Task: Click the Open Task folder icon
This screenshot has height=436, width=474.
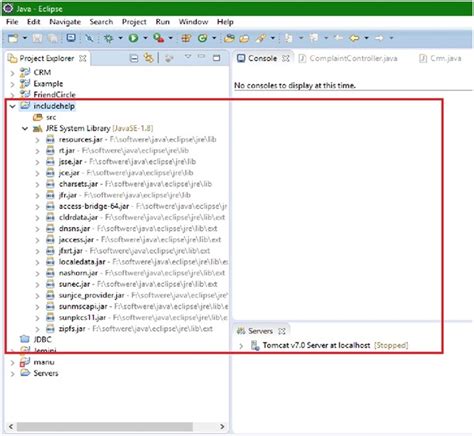Action: [x=244, y=39]
